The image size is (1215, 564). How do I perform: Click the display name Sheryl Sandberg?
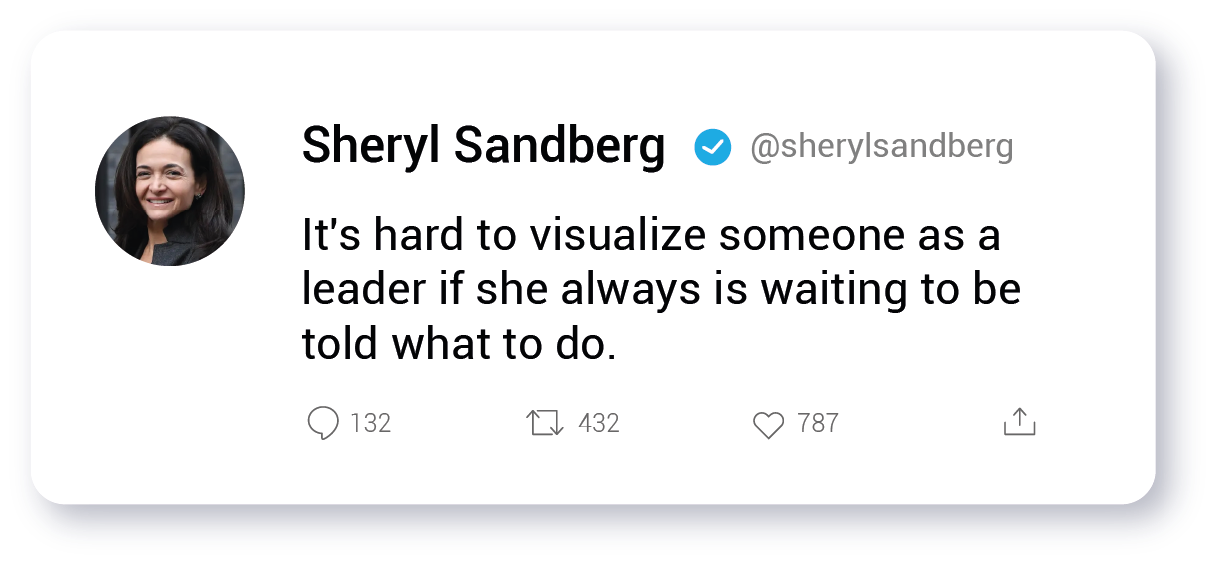click(483, 147)
